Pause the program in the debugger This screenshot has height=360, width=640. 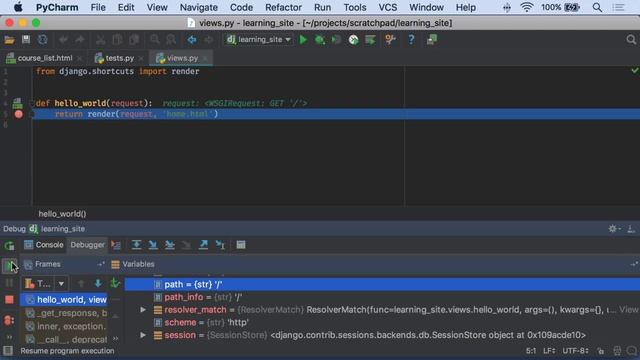click(x=9, y=283)
